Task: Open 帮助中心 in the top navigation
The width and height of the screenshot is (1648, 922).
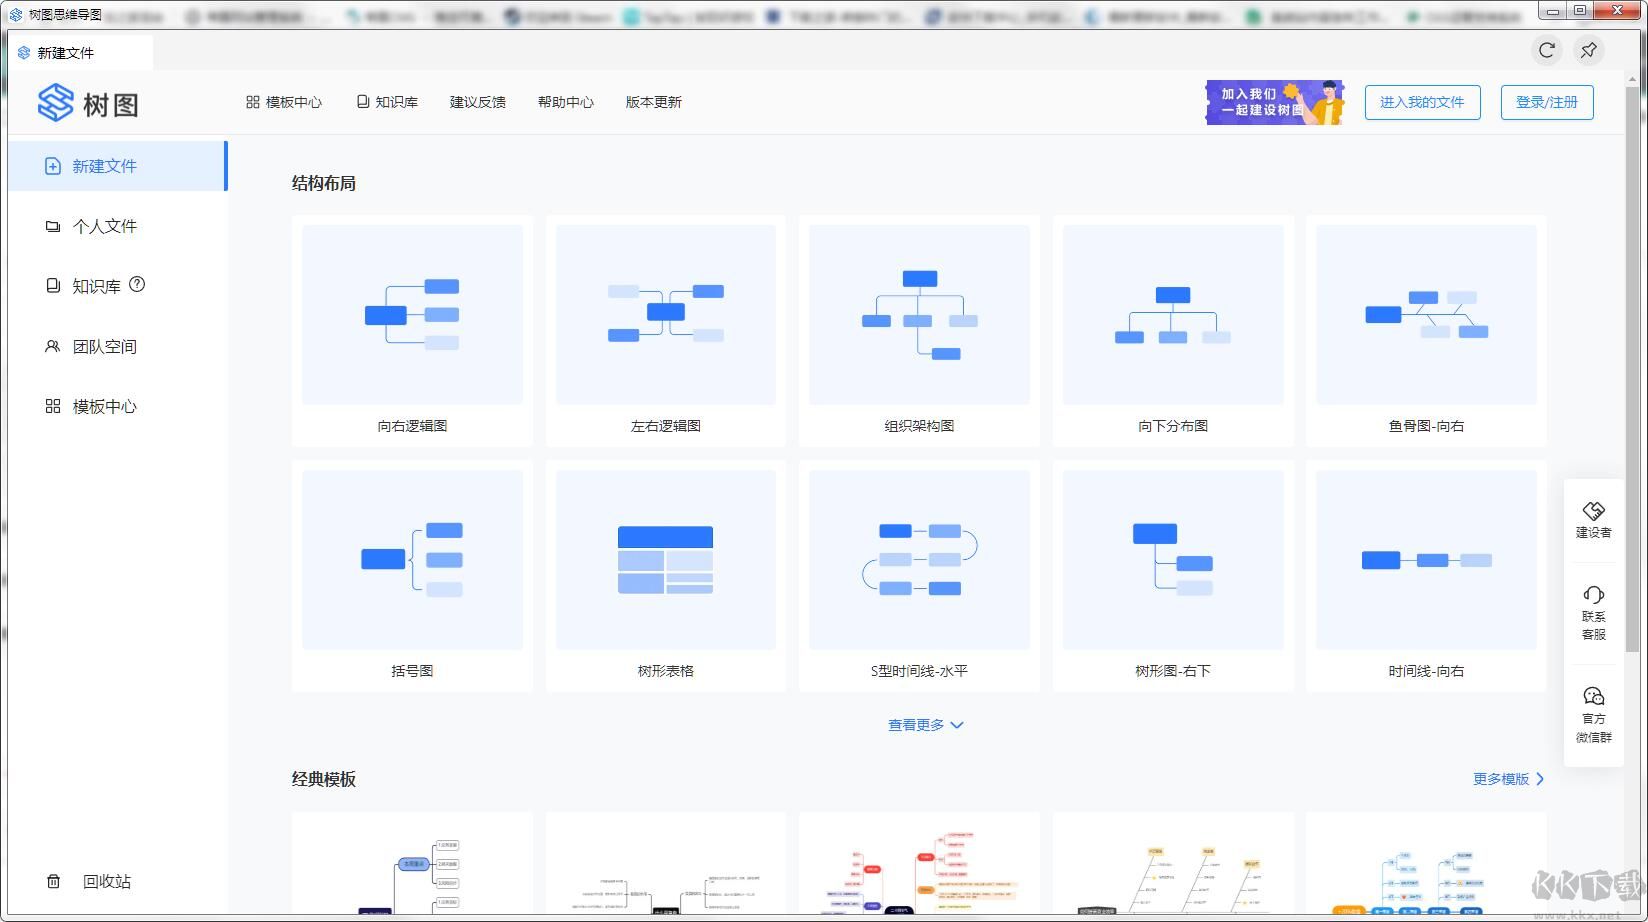Action: pos(566,102)
